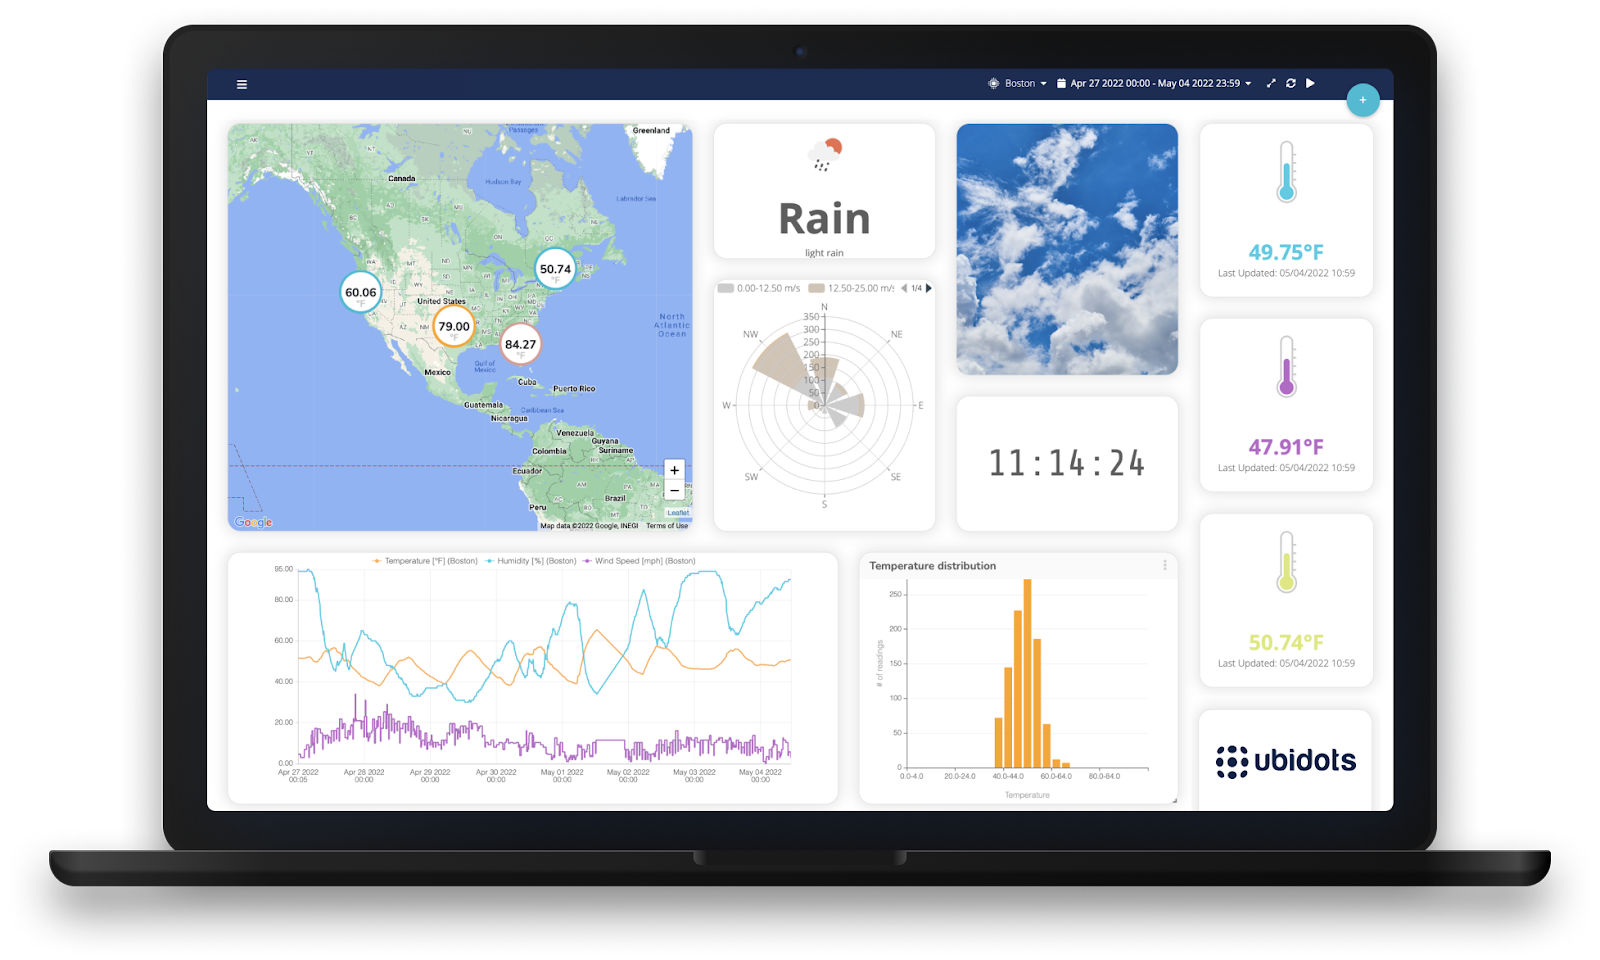Click the Ubidots logo
1600x960 pixels.
click(x=1286, y=761)
